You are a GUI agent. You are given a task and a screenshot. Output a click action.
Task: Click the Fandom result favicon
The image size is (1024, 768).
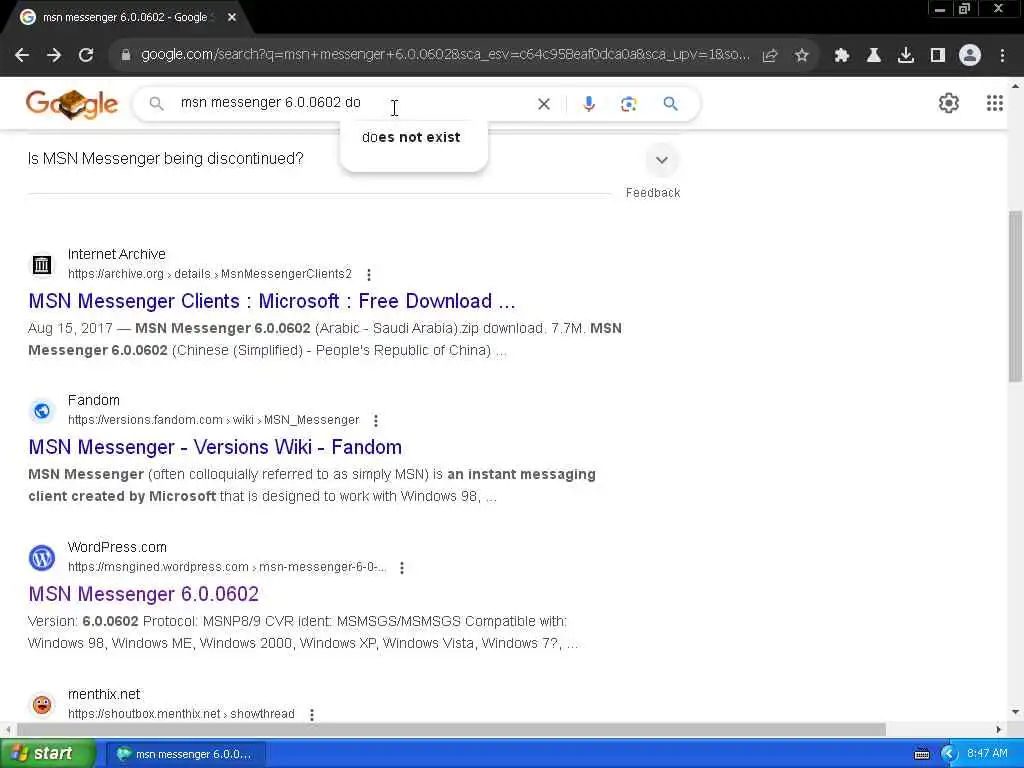[42, 411]
